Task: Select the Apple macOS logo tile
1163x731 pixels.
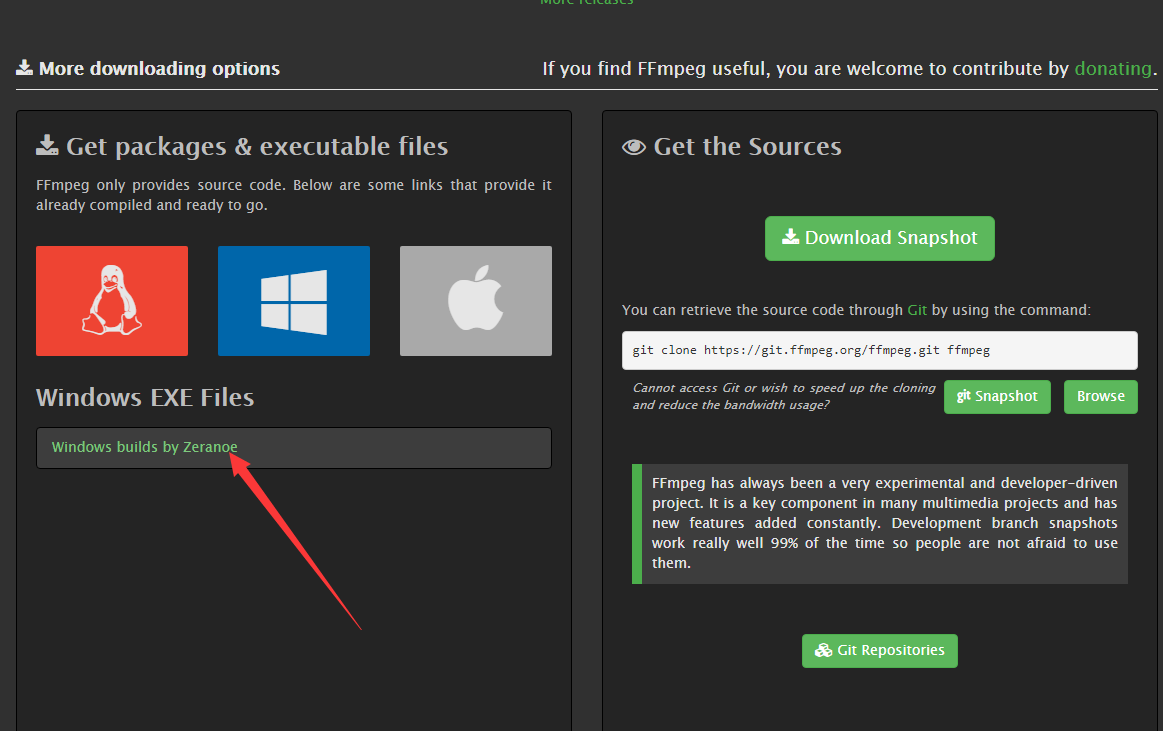Action: (x=475, y=301)
